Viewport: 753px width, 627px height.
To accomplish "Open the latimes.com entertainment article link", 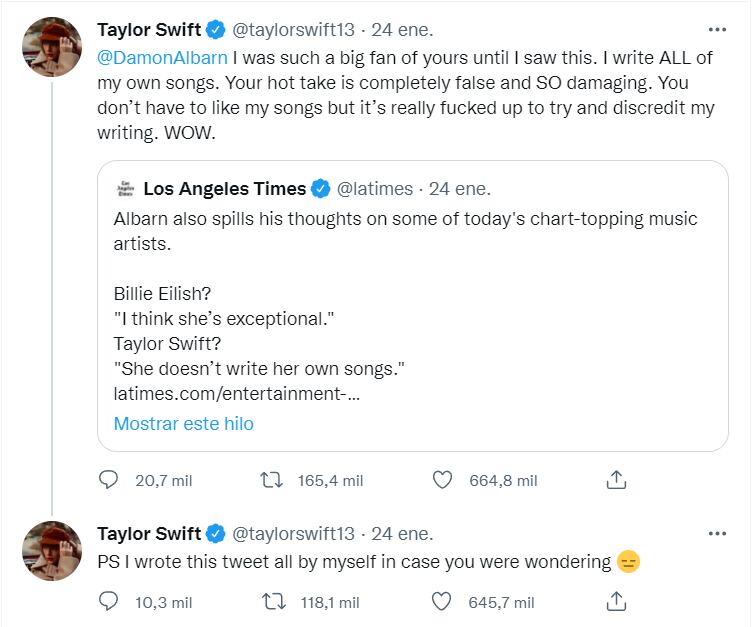I will pyautogui.click(x=237, y=397).
